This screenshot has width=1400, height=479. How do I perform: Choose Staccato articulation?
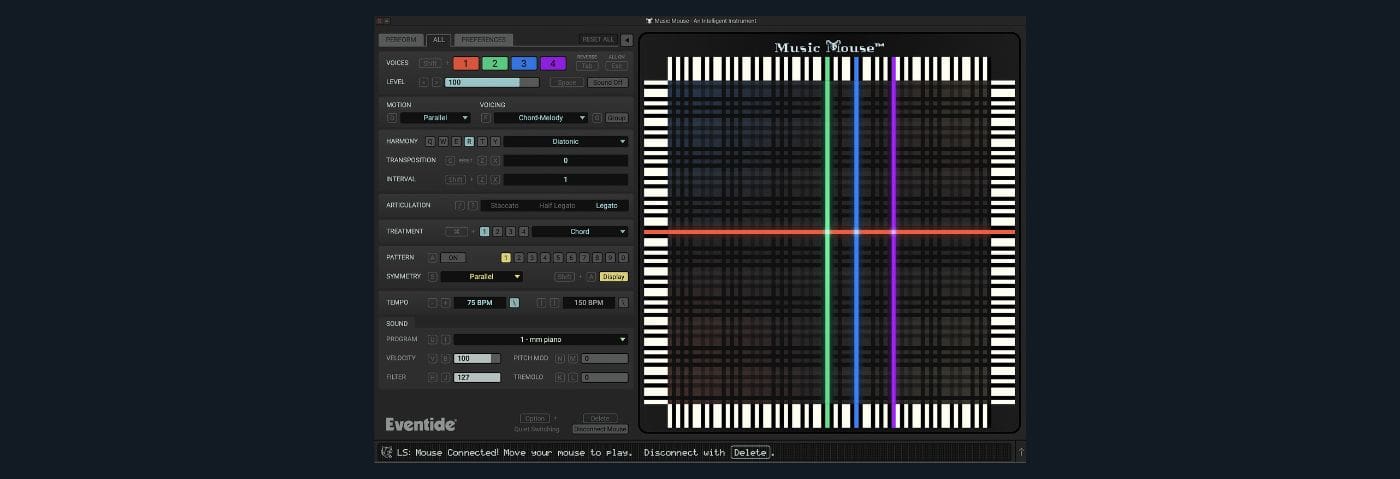pos(505,206)
